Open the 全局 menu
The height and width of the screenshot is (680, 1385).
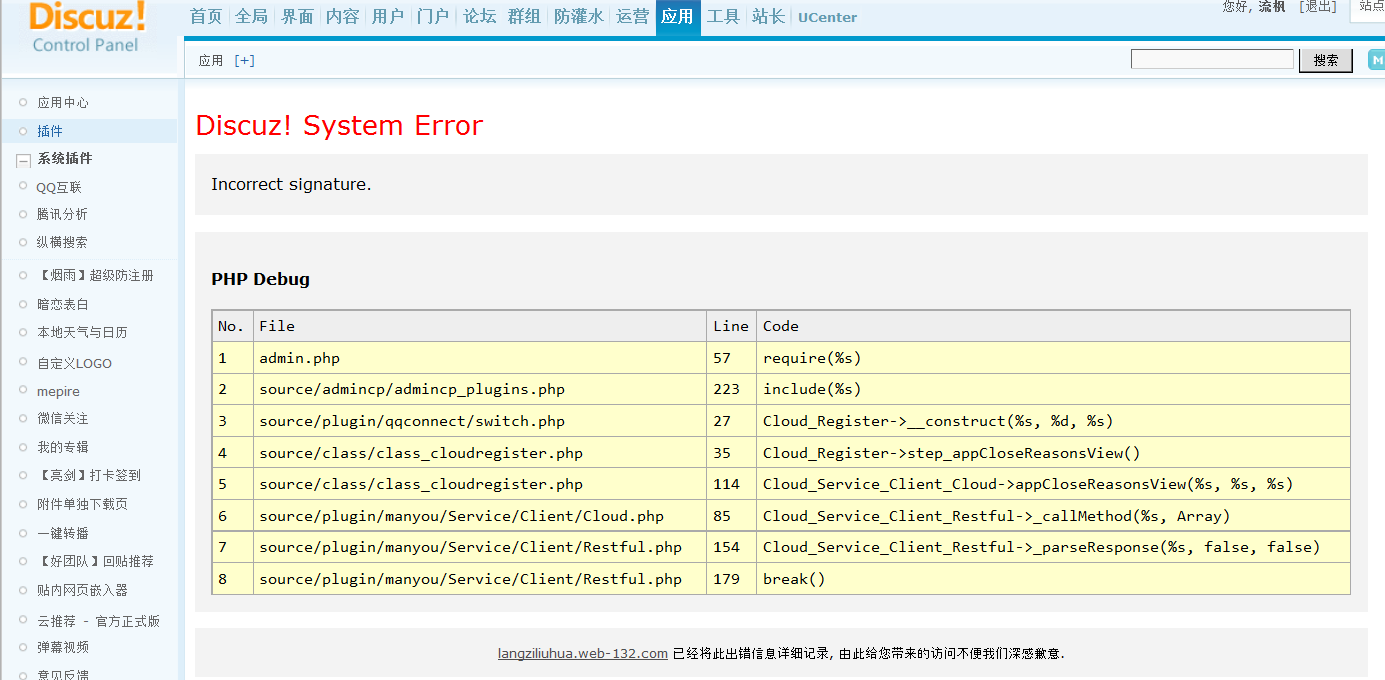251,16
